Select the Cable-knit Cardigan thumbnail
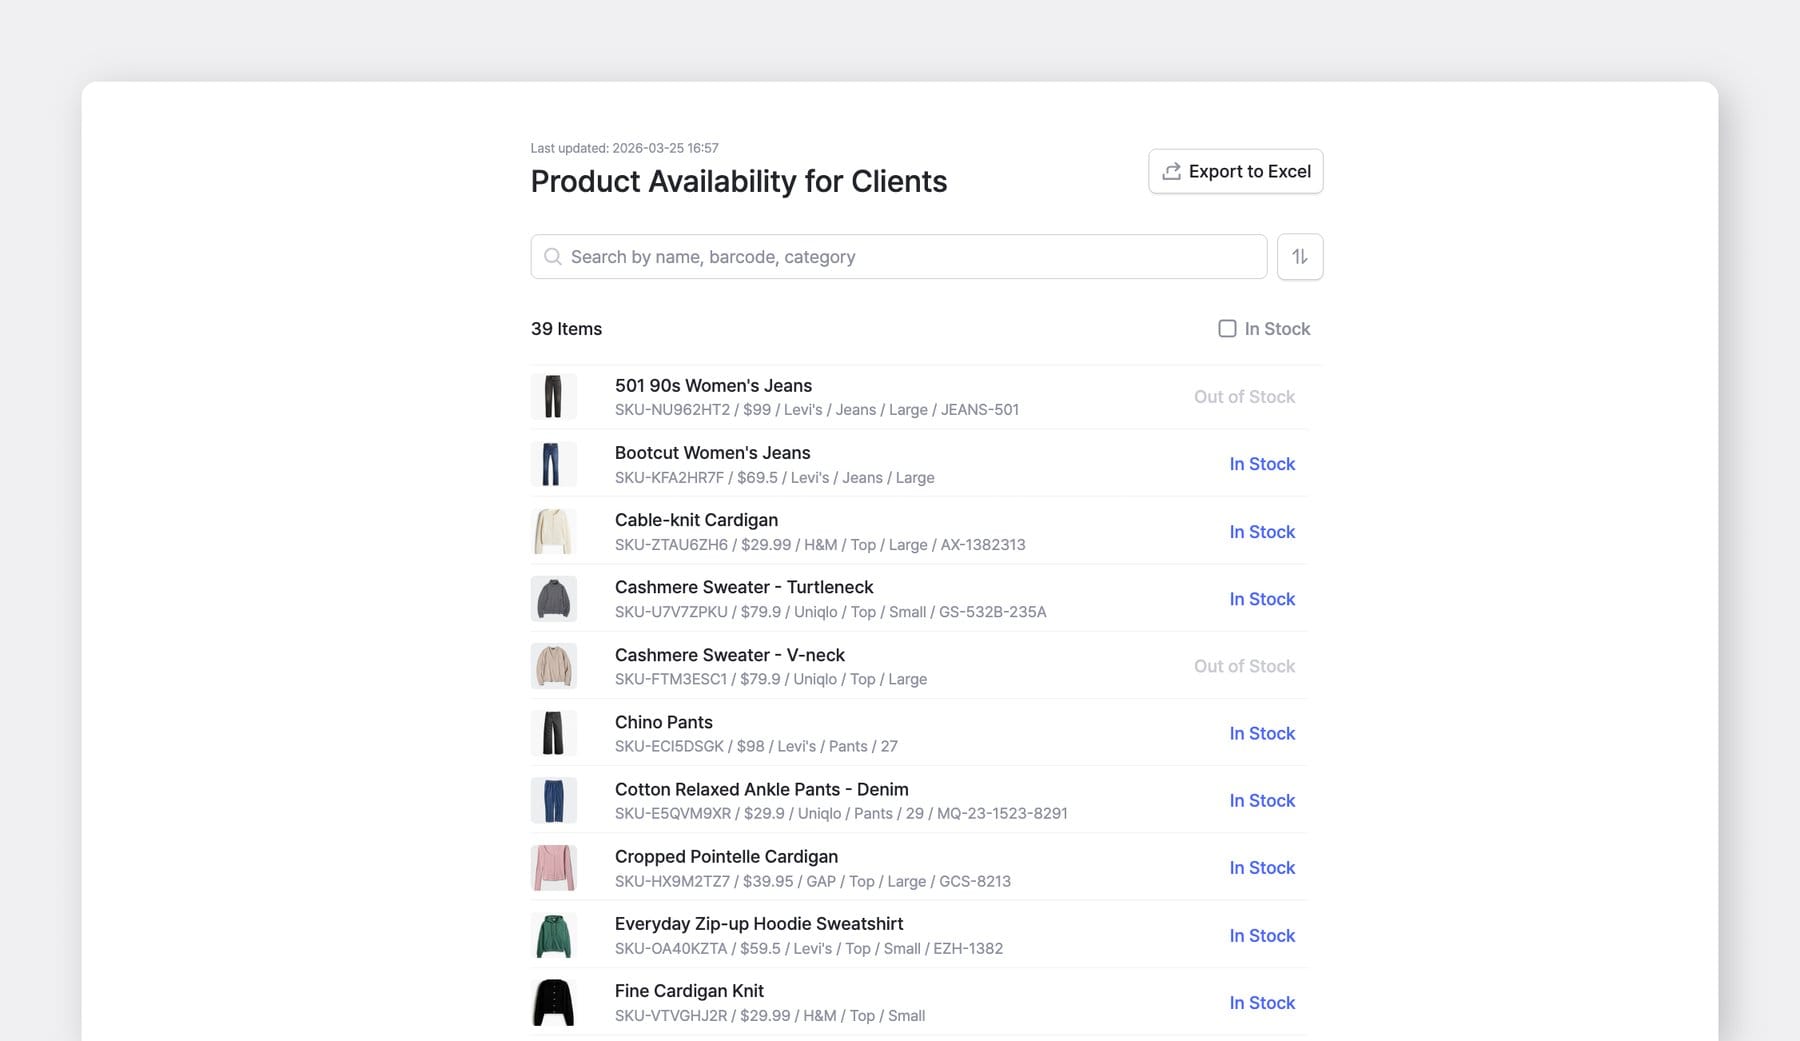 tap(554, 531)
